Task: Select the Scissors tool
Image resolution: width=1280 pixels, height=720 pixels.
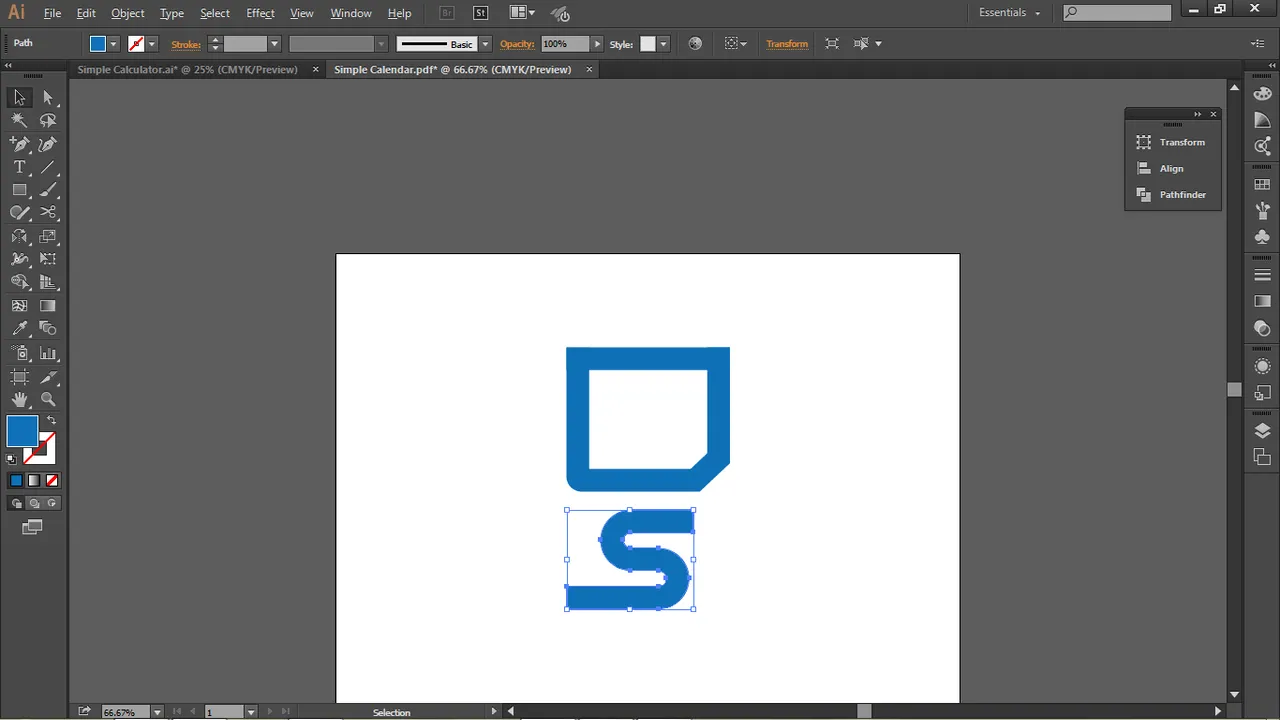Action: 48,213
